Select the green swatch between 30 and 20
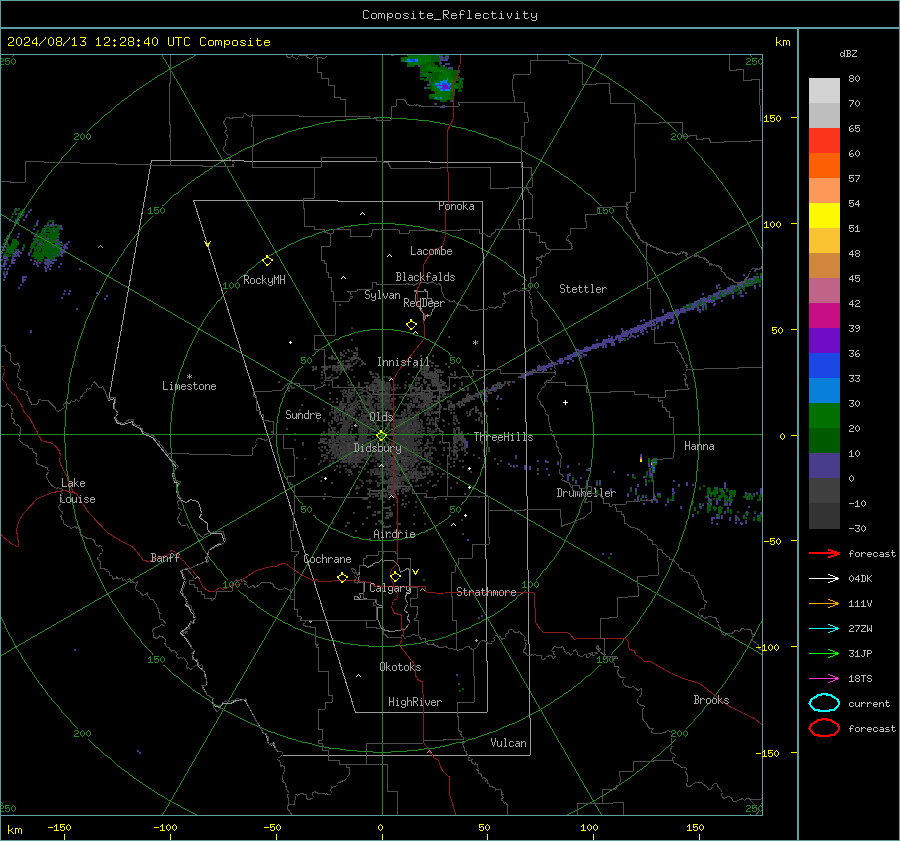 click(824, 416)
